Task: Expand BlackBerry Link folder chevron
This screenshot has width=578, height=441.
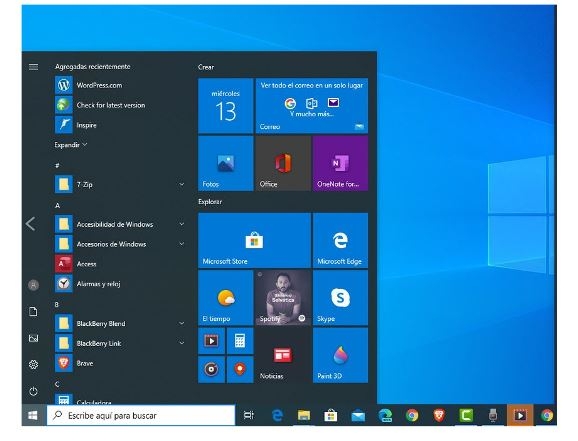Action: [x=181, y=343]
